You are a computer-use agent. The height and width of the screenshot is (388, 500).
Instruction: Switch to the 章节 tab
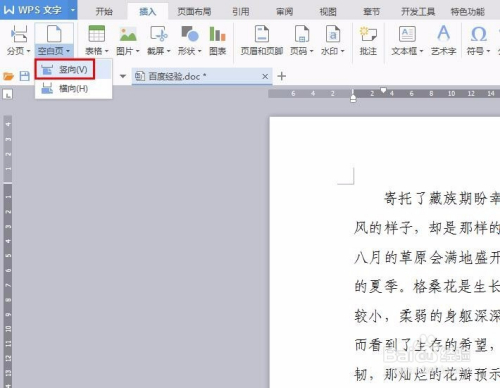371,12
